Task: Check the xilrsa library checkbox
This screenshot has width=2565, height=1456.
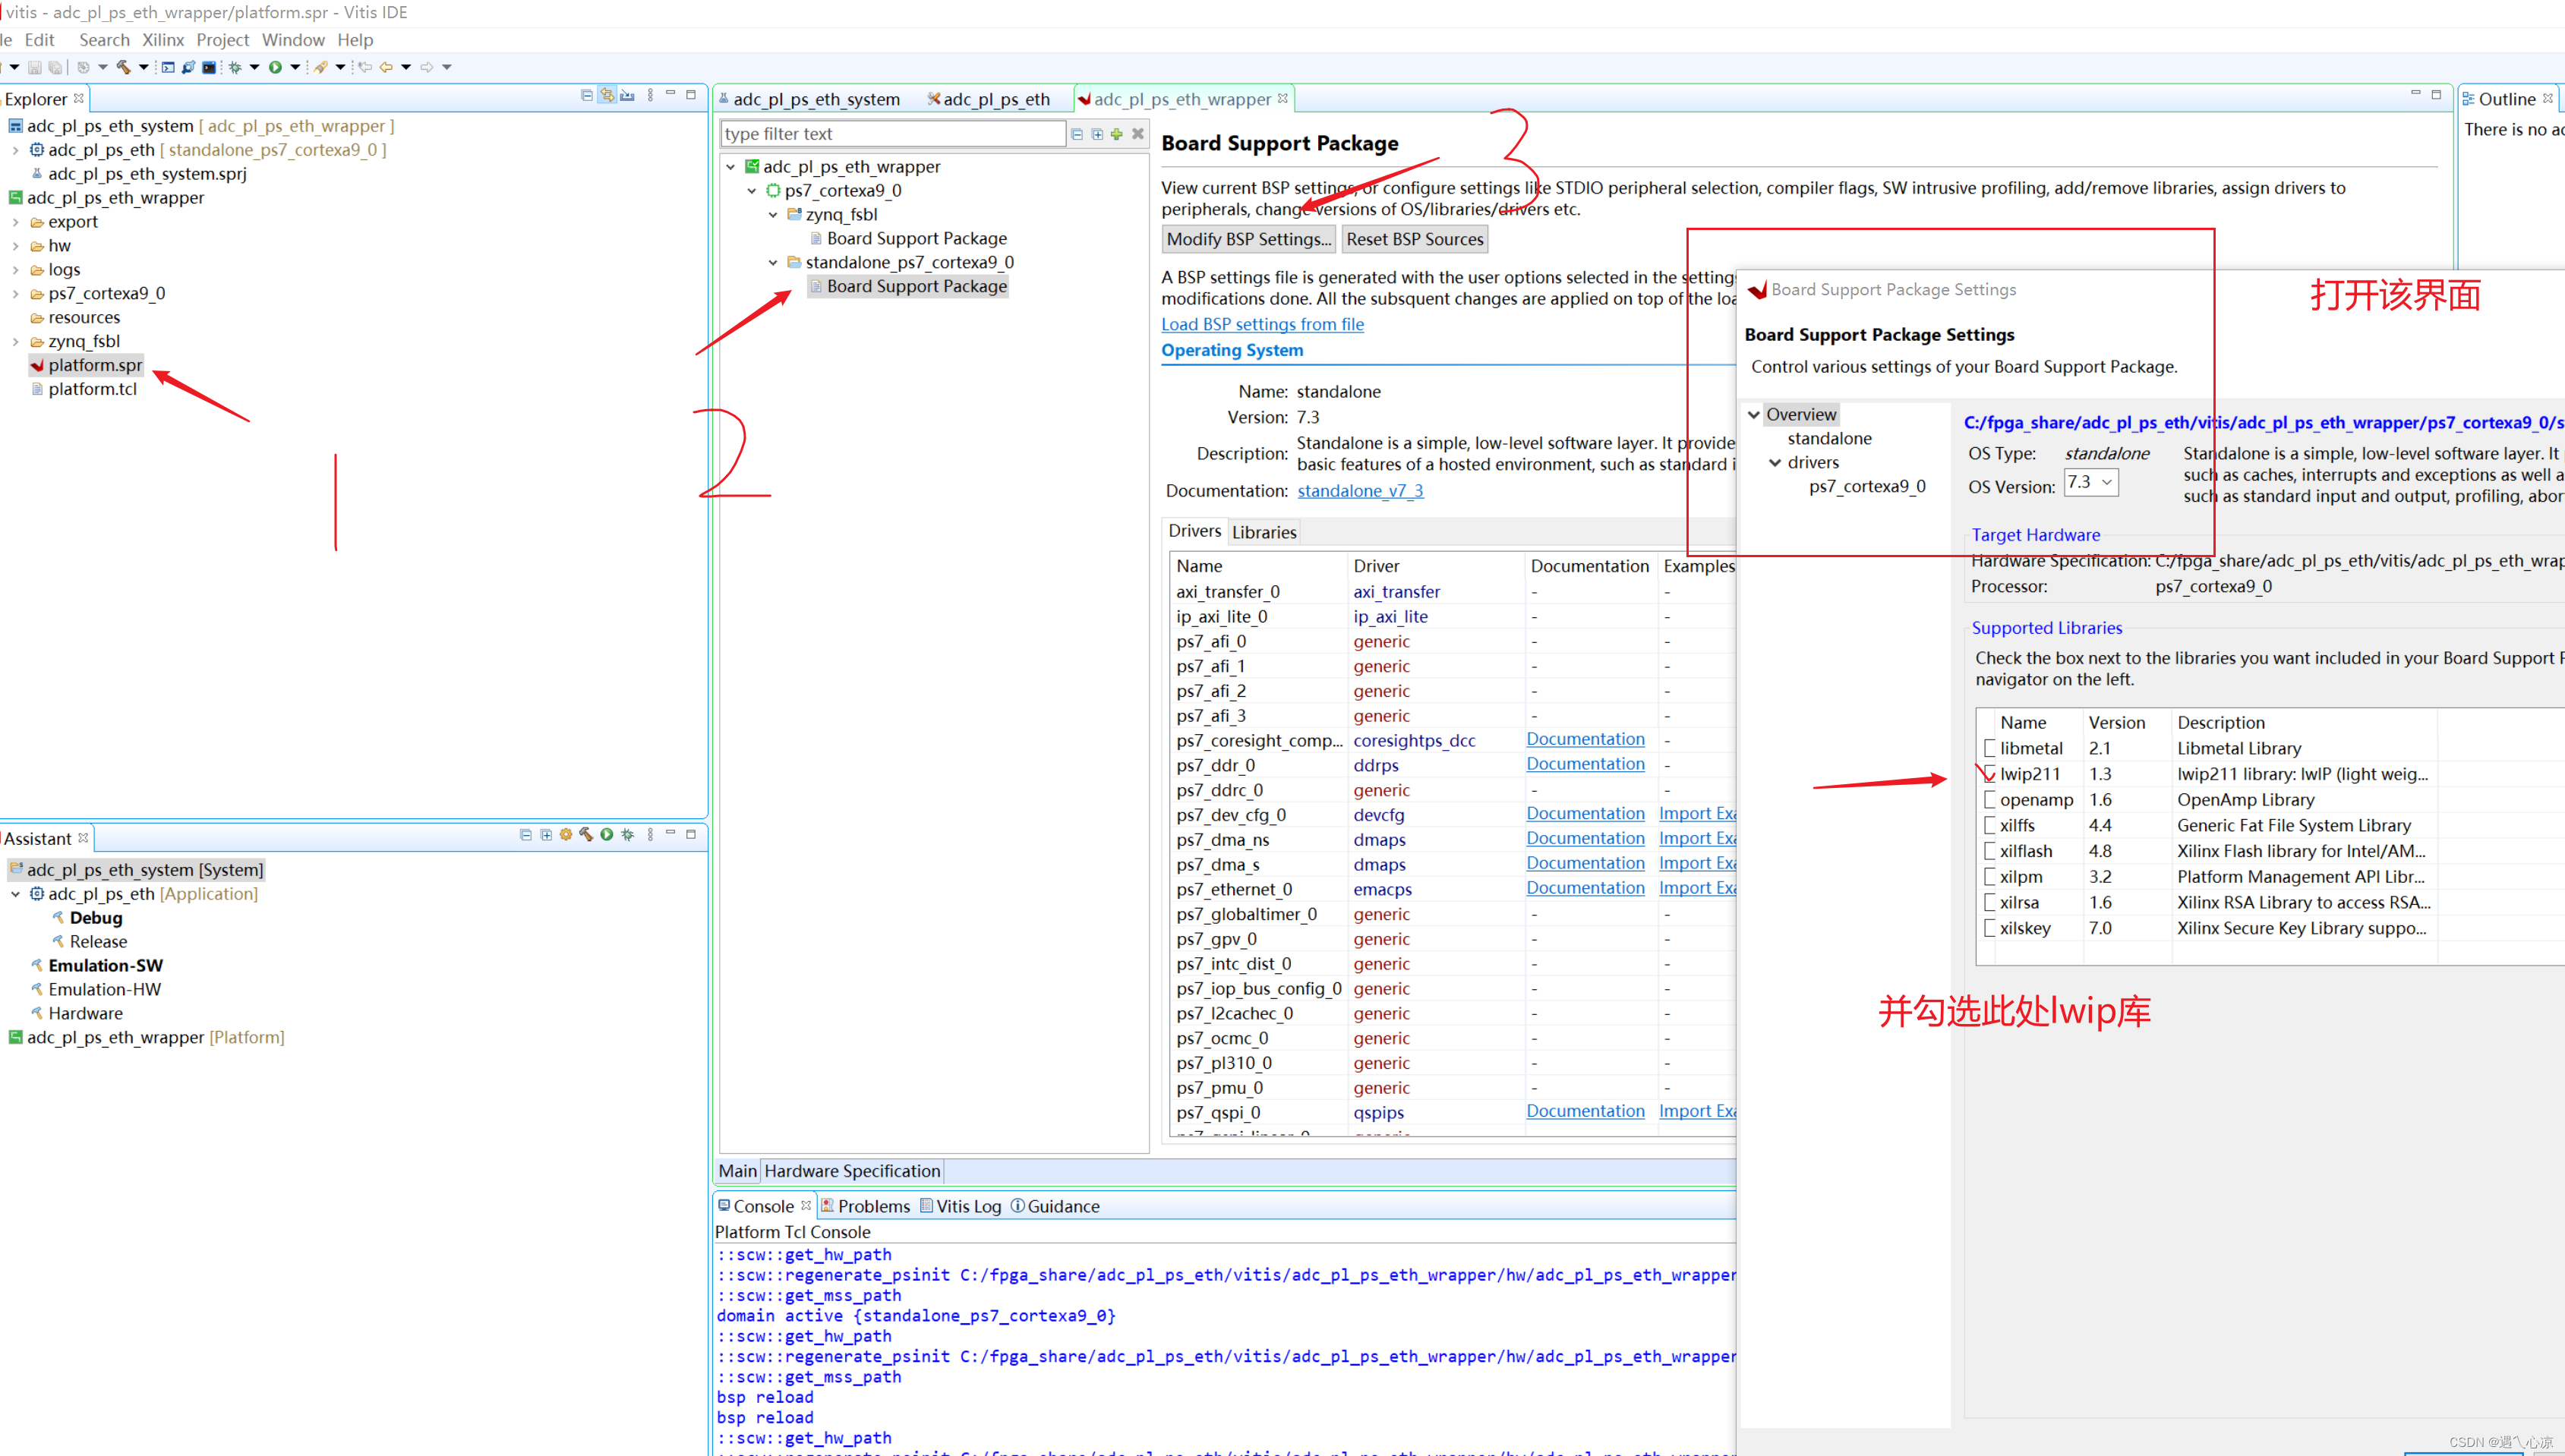Action: point(1990,903)
